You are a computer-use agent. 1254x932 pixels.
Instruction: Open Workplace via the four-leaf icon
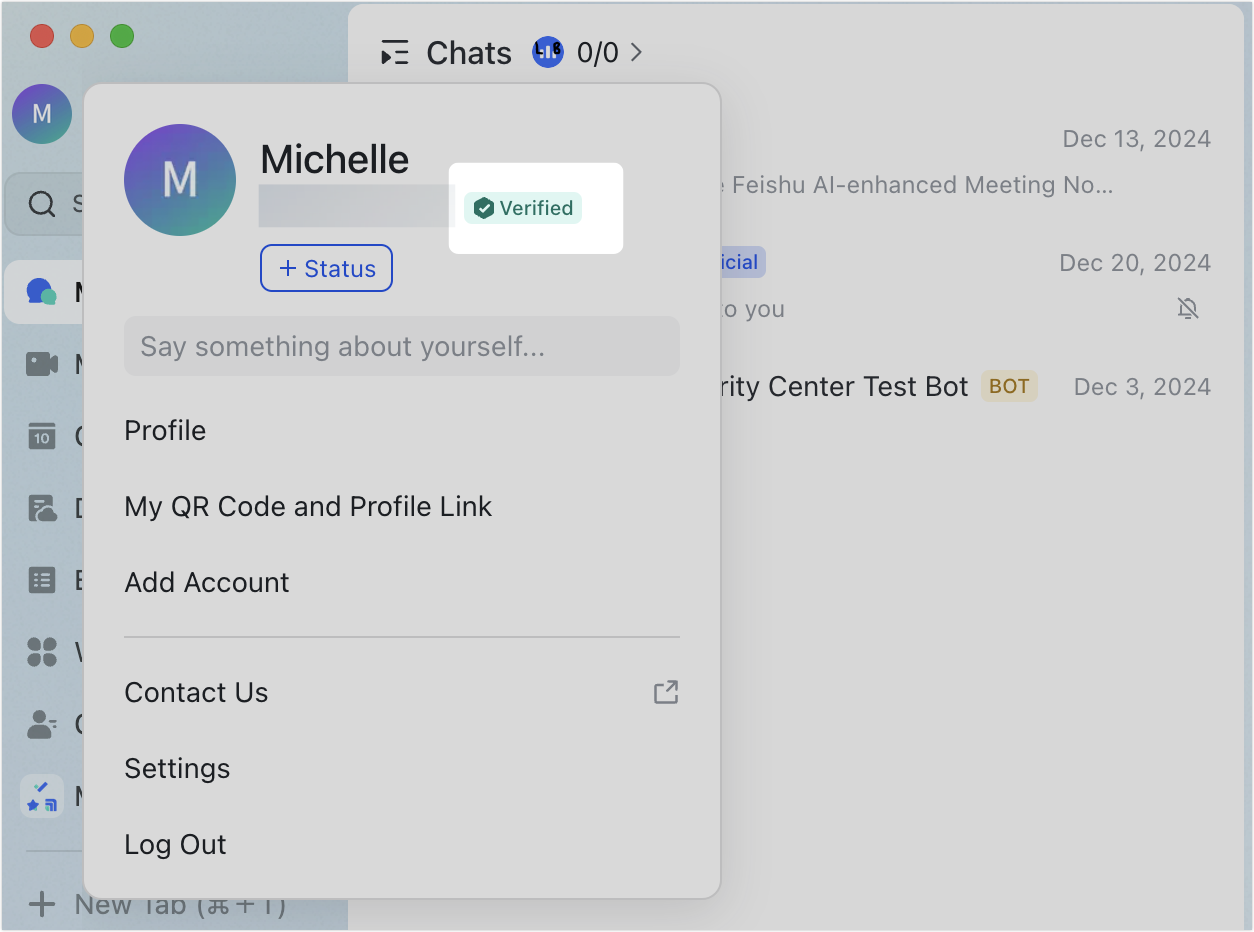pyautogui.click(x=41, y=652)
